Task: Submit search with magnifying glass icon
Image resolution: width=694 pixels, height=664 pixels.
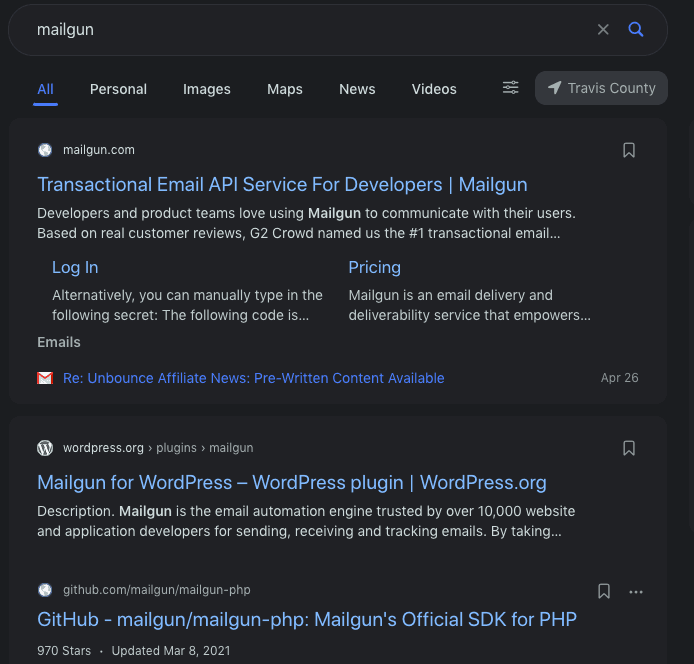Action: [636, 30]
